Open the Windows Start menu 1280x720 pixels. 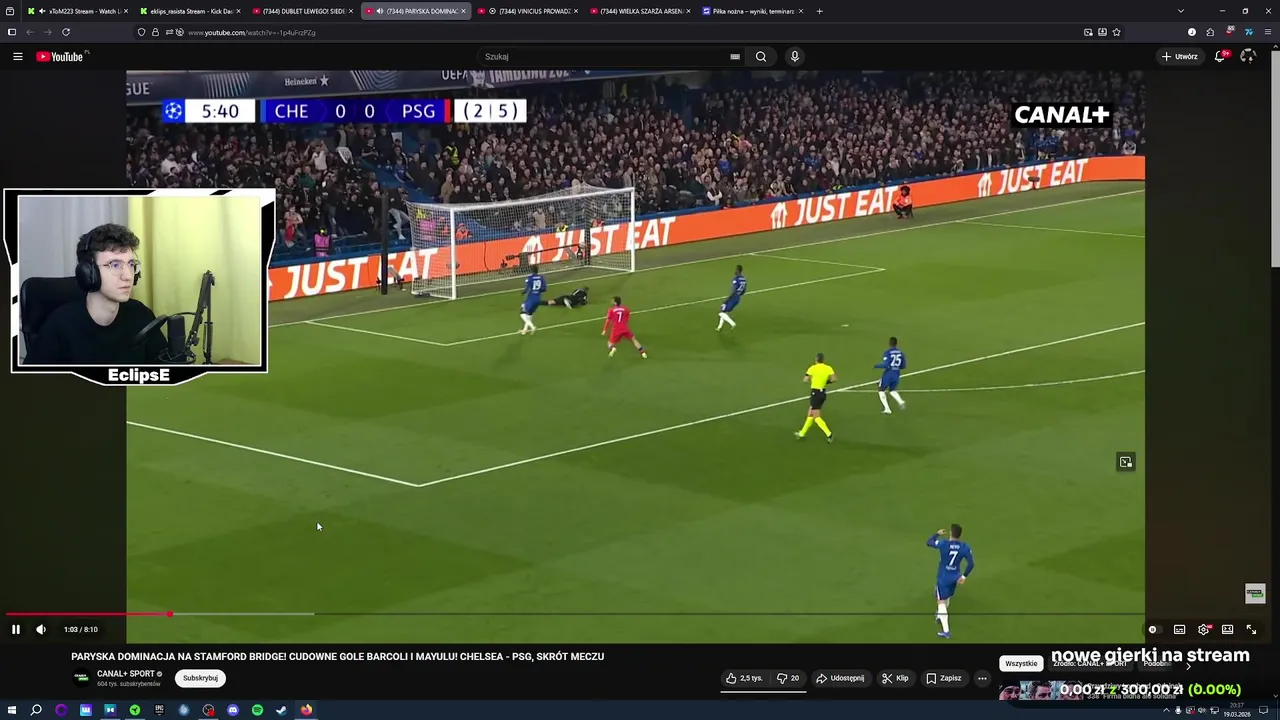(x=12, y=710)
